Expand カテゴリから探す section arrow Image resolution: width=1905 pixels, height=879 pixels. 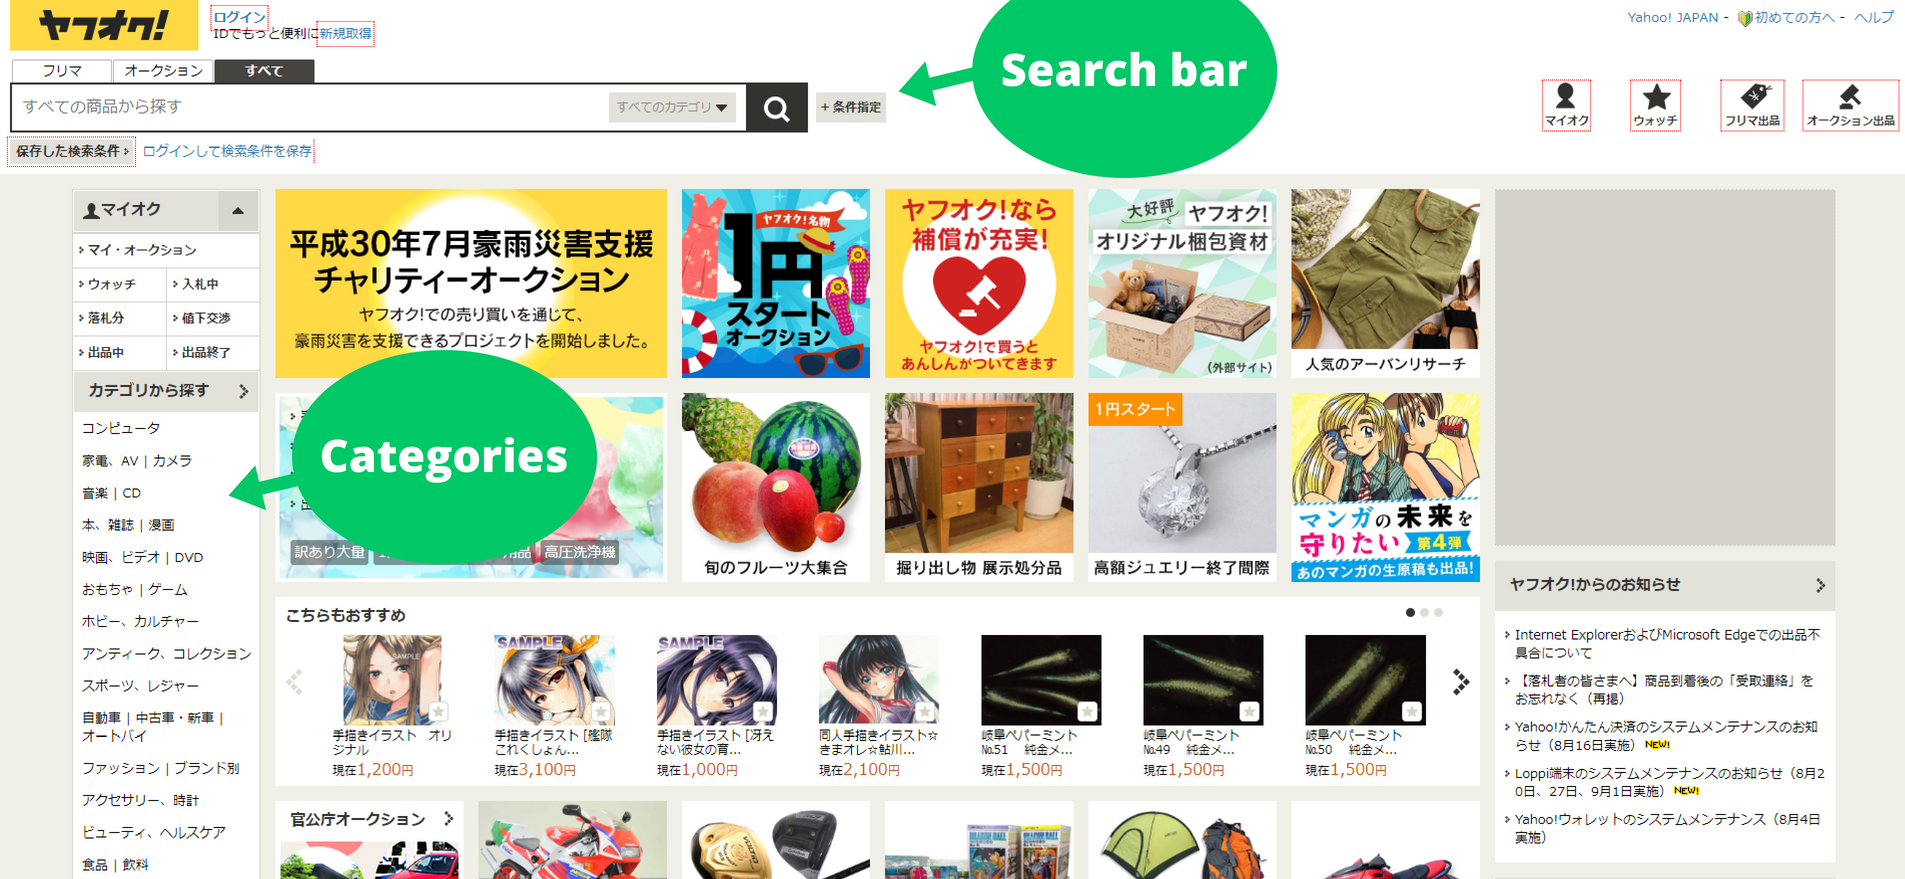pyautogui.click(x=243, y=391)
